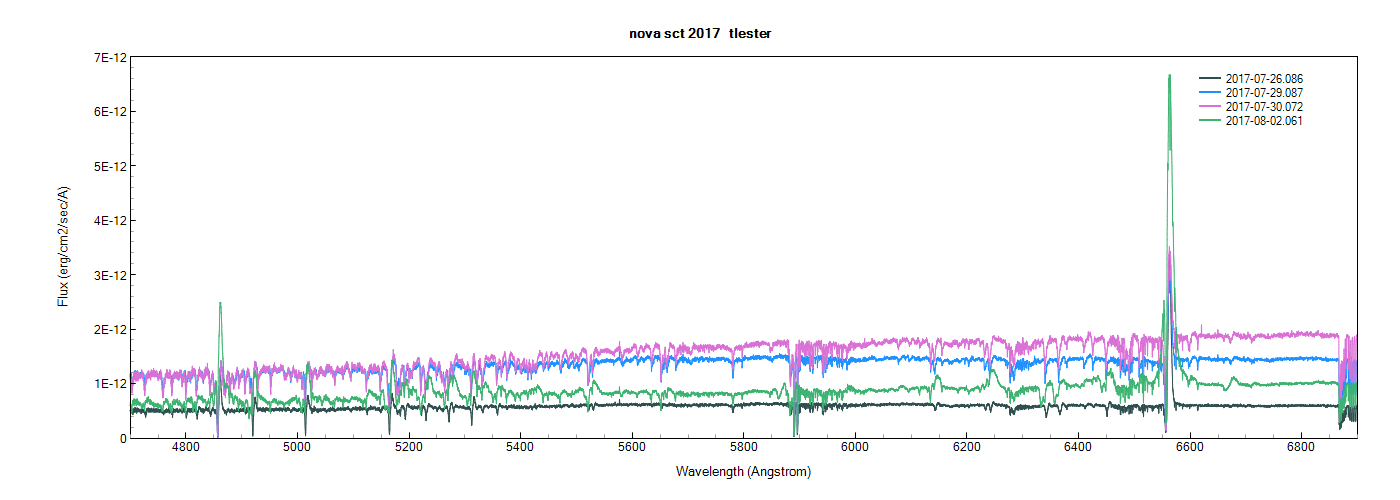Image resolution: width=1400 pixels, height=500 pixels.
Task: Click the dark line swatch in the legend
Action: [x=1209, y=78]
